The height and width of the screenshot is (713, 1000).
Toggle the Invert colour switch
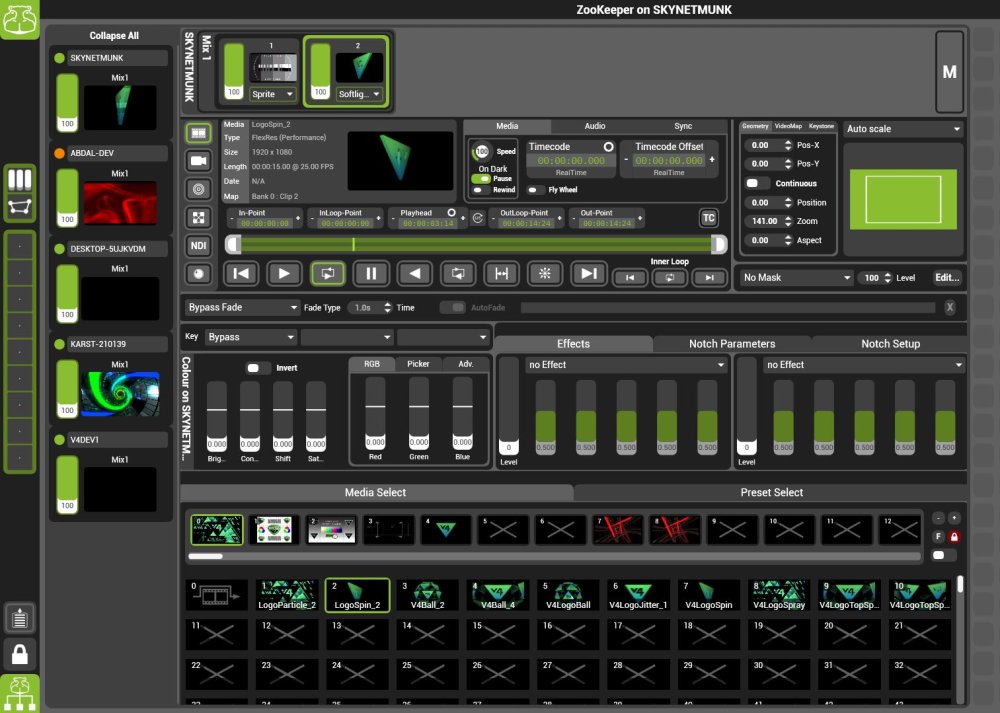[258, 368]
